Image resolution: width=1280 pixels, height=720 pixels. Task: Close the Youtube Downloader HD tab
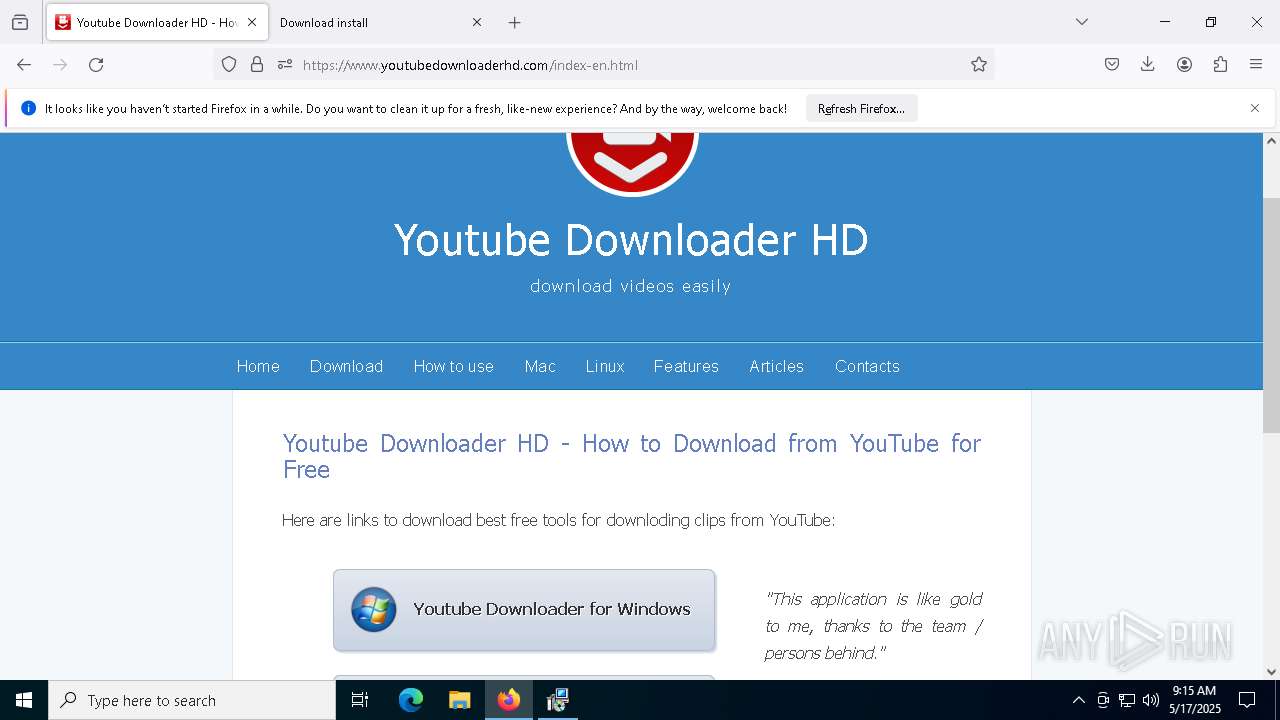point(252,22)
